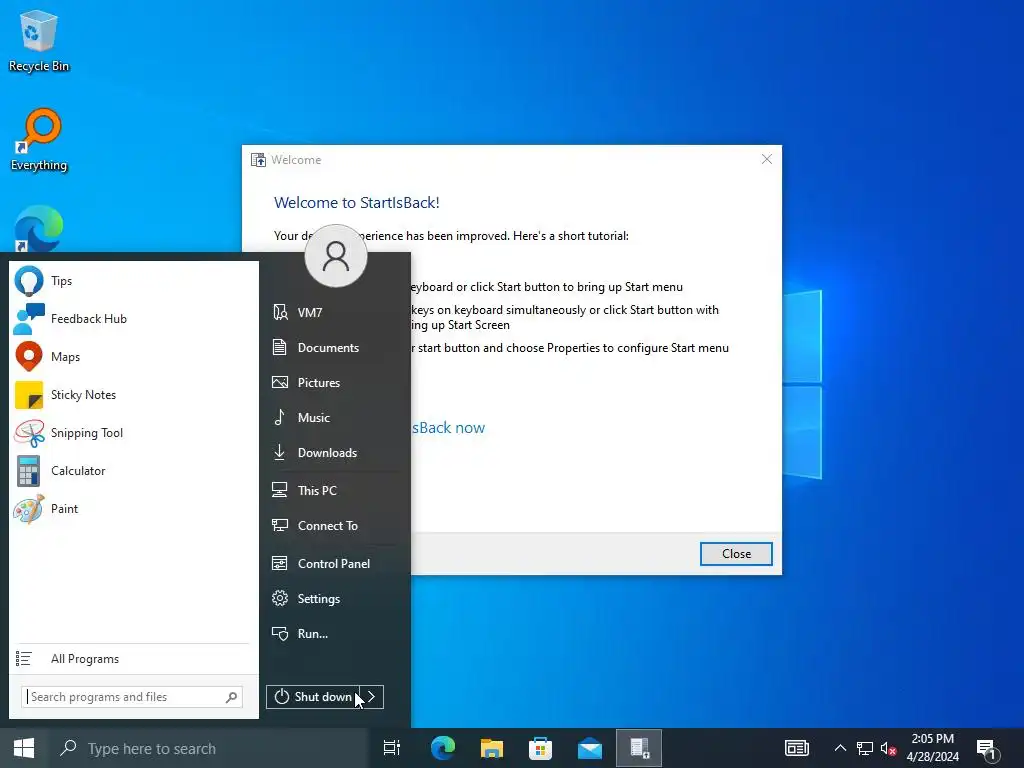Click the Shut down button
Screen dimensions: 1024x768
pos(313,697)
